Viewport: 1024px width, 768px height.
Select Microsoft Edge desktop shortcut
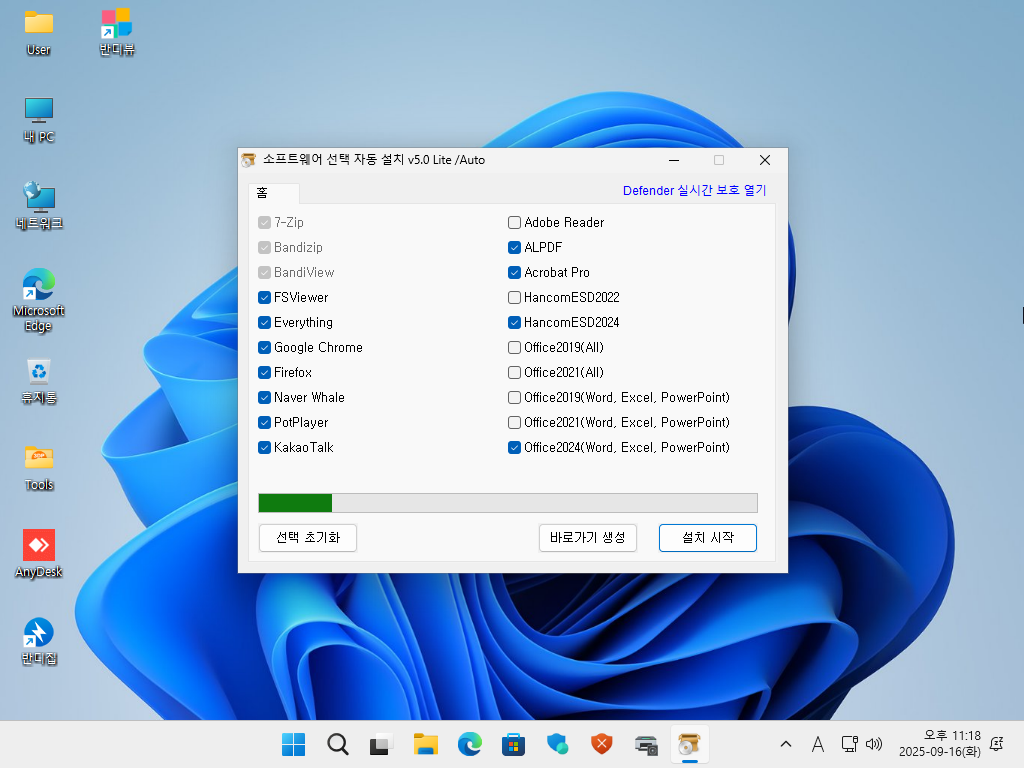tap(39, 300)
